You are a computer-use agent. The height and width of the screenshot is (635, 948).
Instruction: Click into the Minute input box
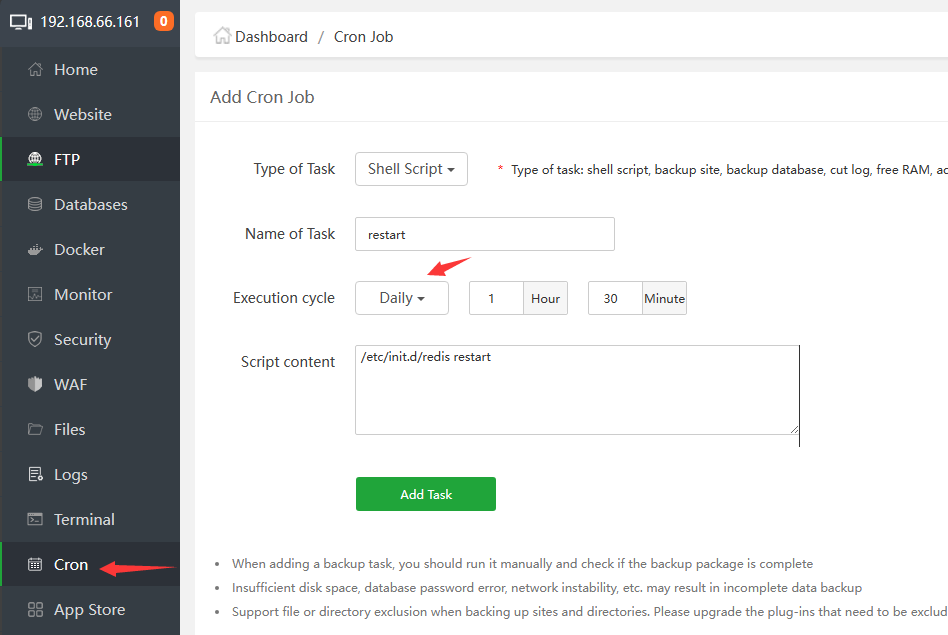[615, 298]
